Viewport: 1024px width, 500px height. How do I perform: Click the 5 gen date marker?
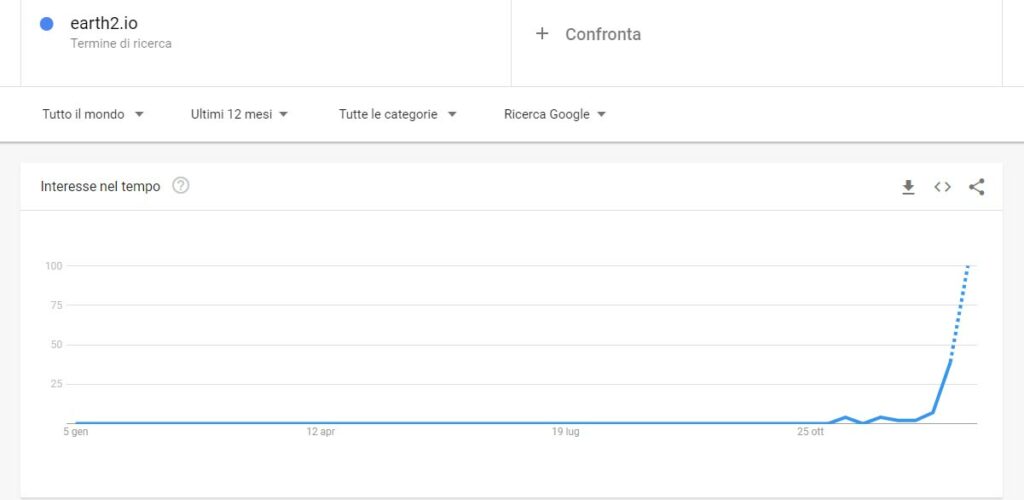(76, 432)
